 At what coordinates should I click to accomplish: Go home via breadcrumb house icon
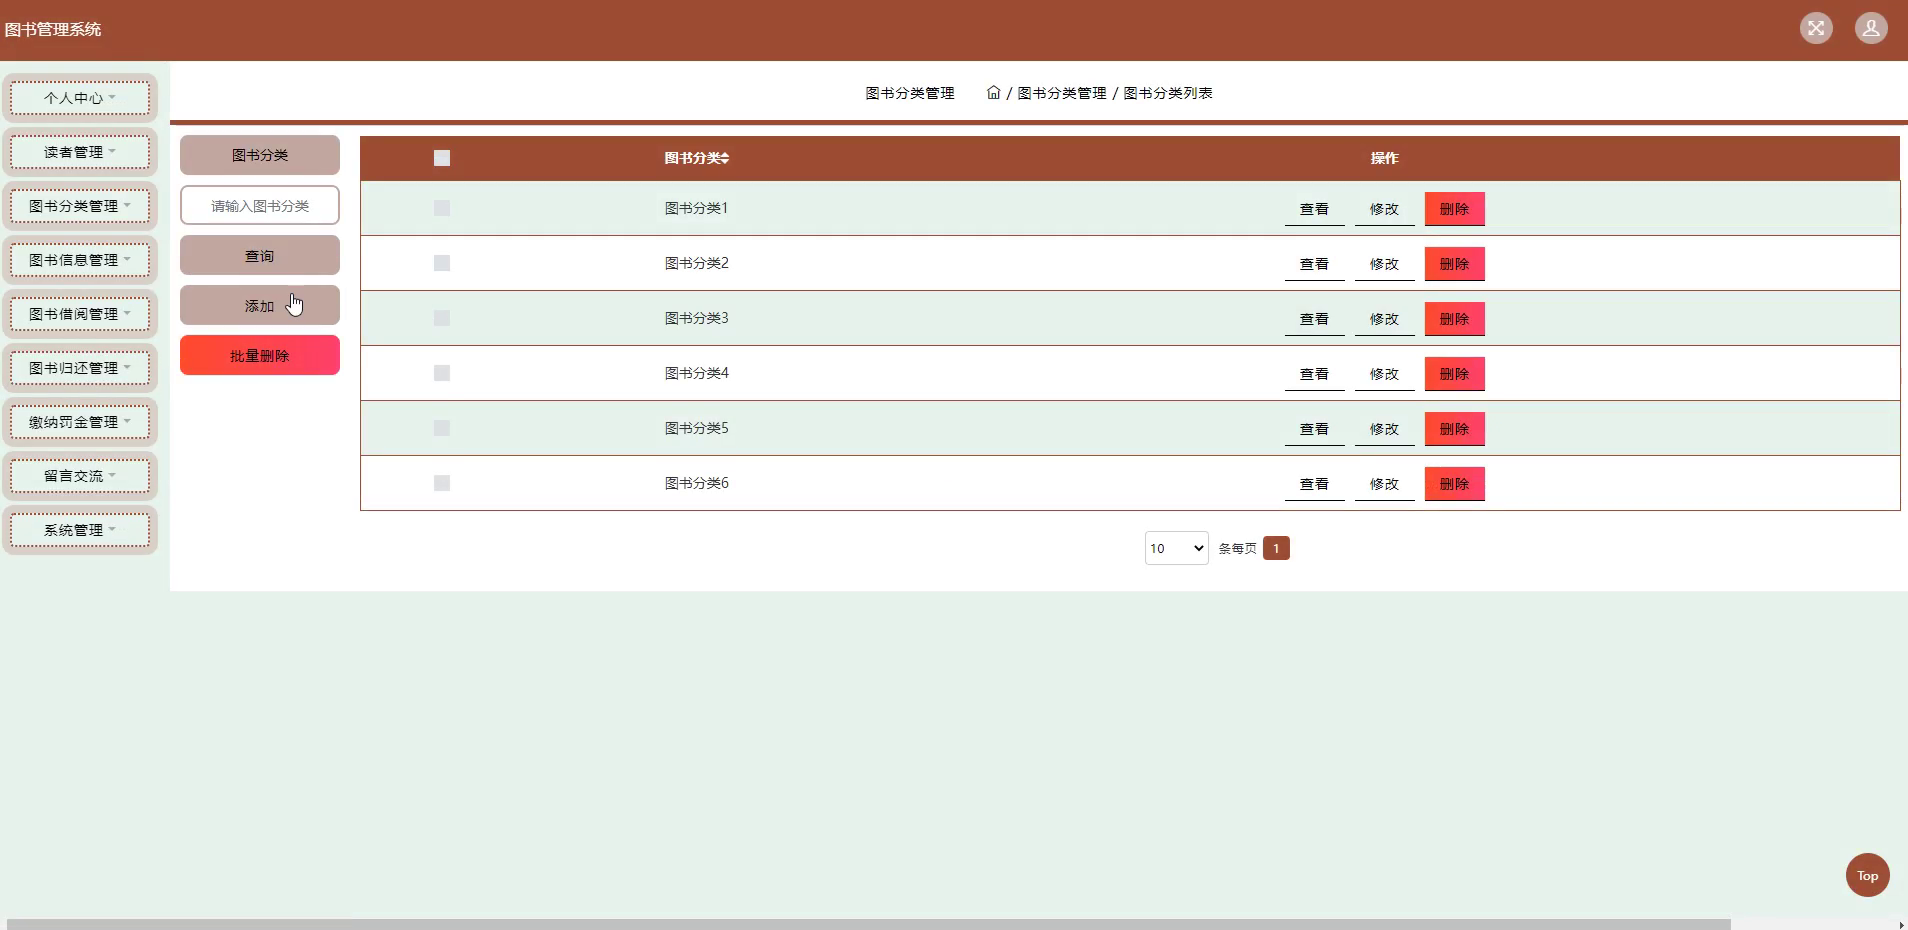(993, 92)
